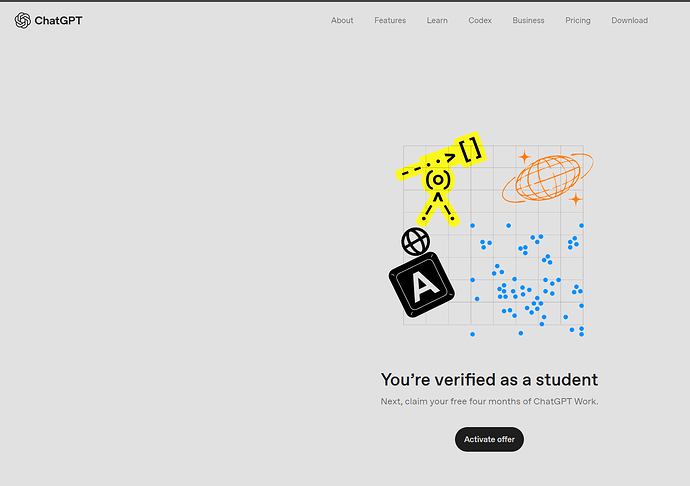Open the Download link
690x486 pixels.
click(x=629, y=20)
